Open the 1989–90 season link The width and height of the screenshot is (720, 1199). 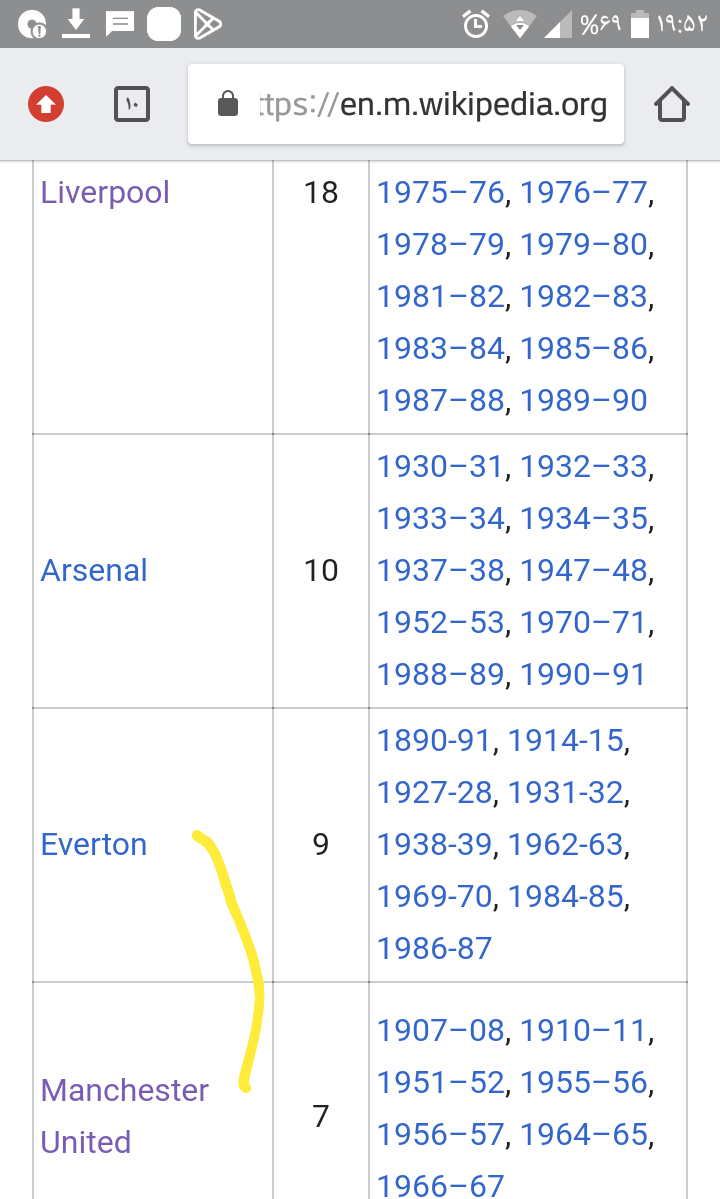[x=584, y=401]
